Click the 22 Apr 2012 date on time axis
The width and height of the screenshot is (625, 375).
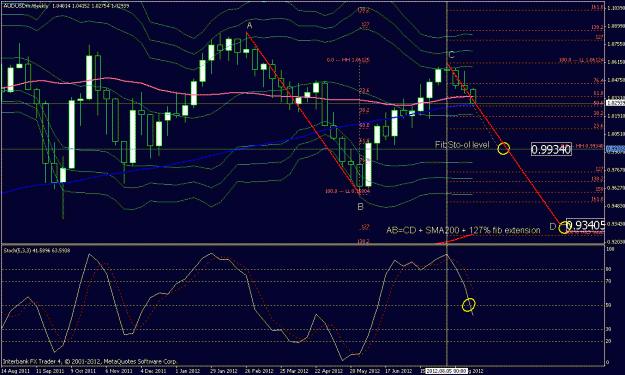(329, 371)
